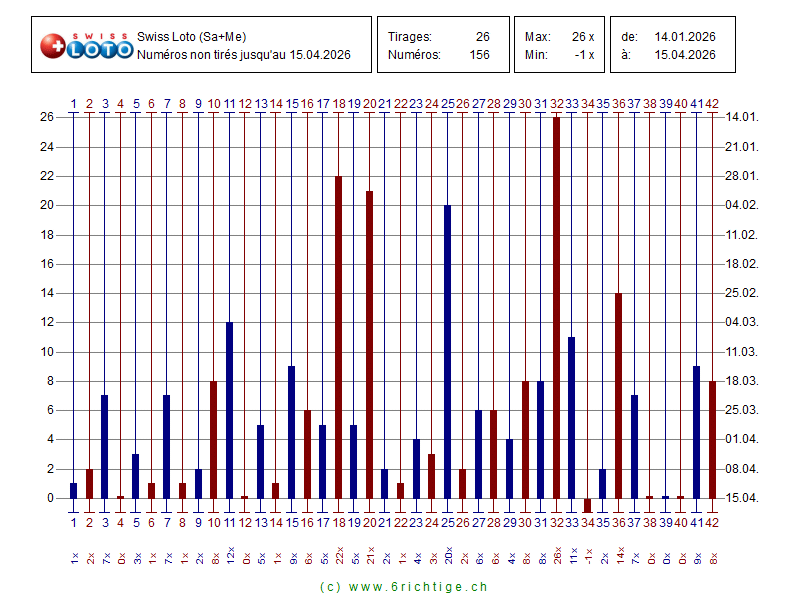Select the blue bar for number 11
Image resolution: width=800 pixels, height=600 pixels.
[229, 410]
